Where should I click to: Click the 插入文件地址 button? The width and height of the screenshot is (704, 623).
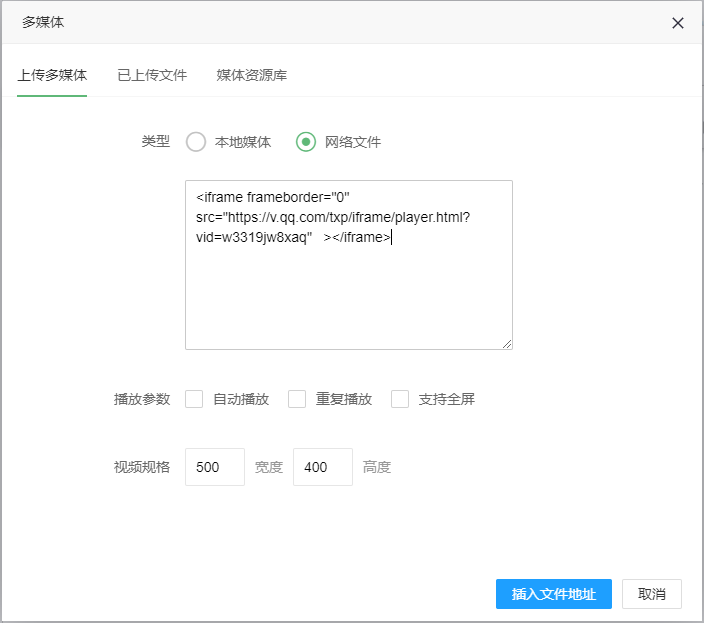click(x=554, y=594)
